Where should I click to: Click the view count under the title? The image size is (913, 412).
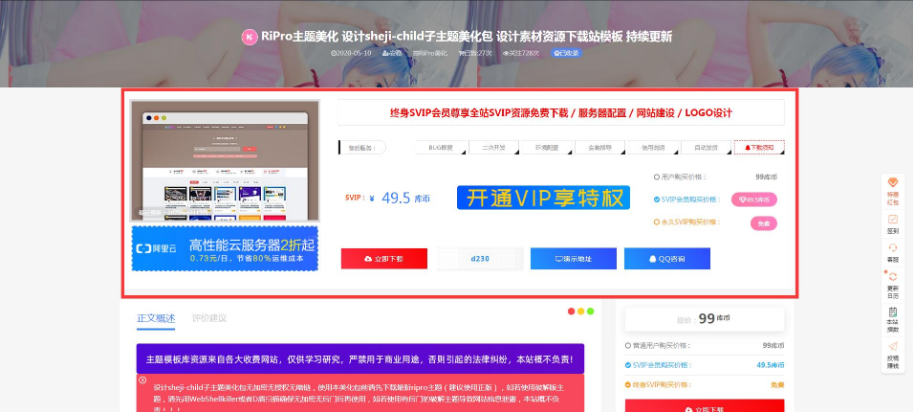click(x=521, y=53)
